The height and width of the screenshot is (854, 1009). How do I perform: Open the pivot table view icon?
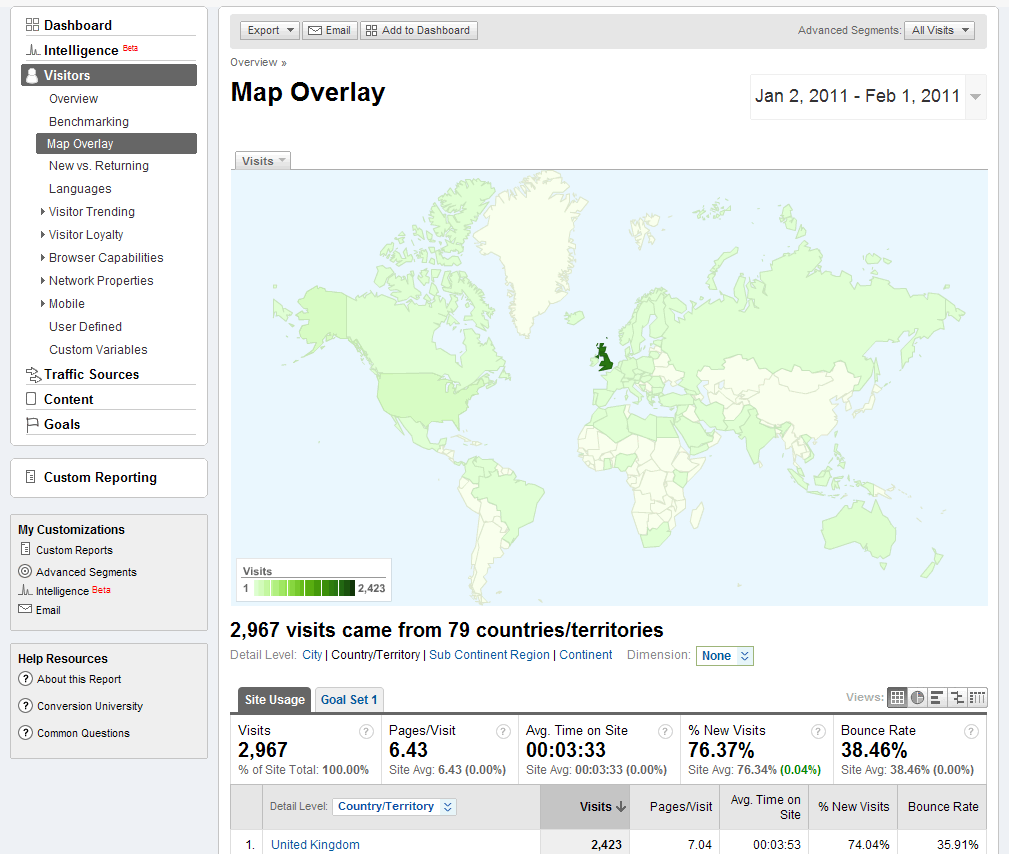point(975,697)
